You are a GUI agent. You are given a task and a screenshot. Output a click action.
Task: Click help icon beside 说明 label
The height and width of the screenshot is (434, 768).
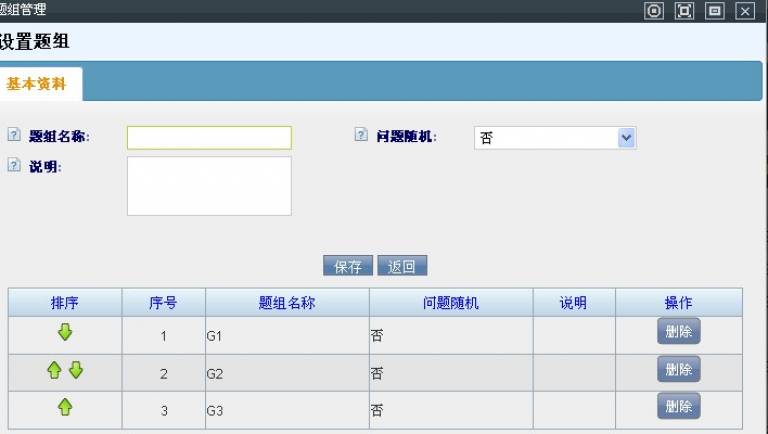pyautogui.click(x=14, y=165)
